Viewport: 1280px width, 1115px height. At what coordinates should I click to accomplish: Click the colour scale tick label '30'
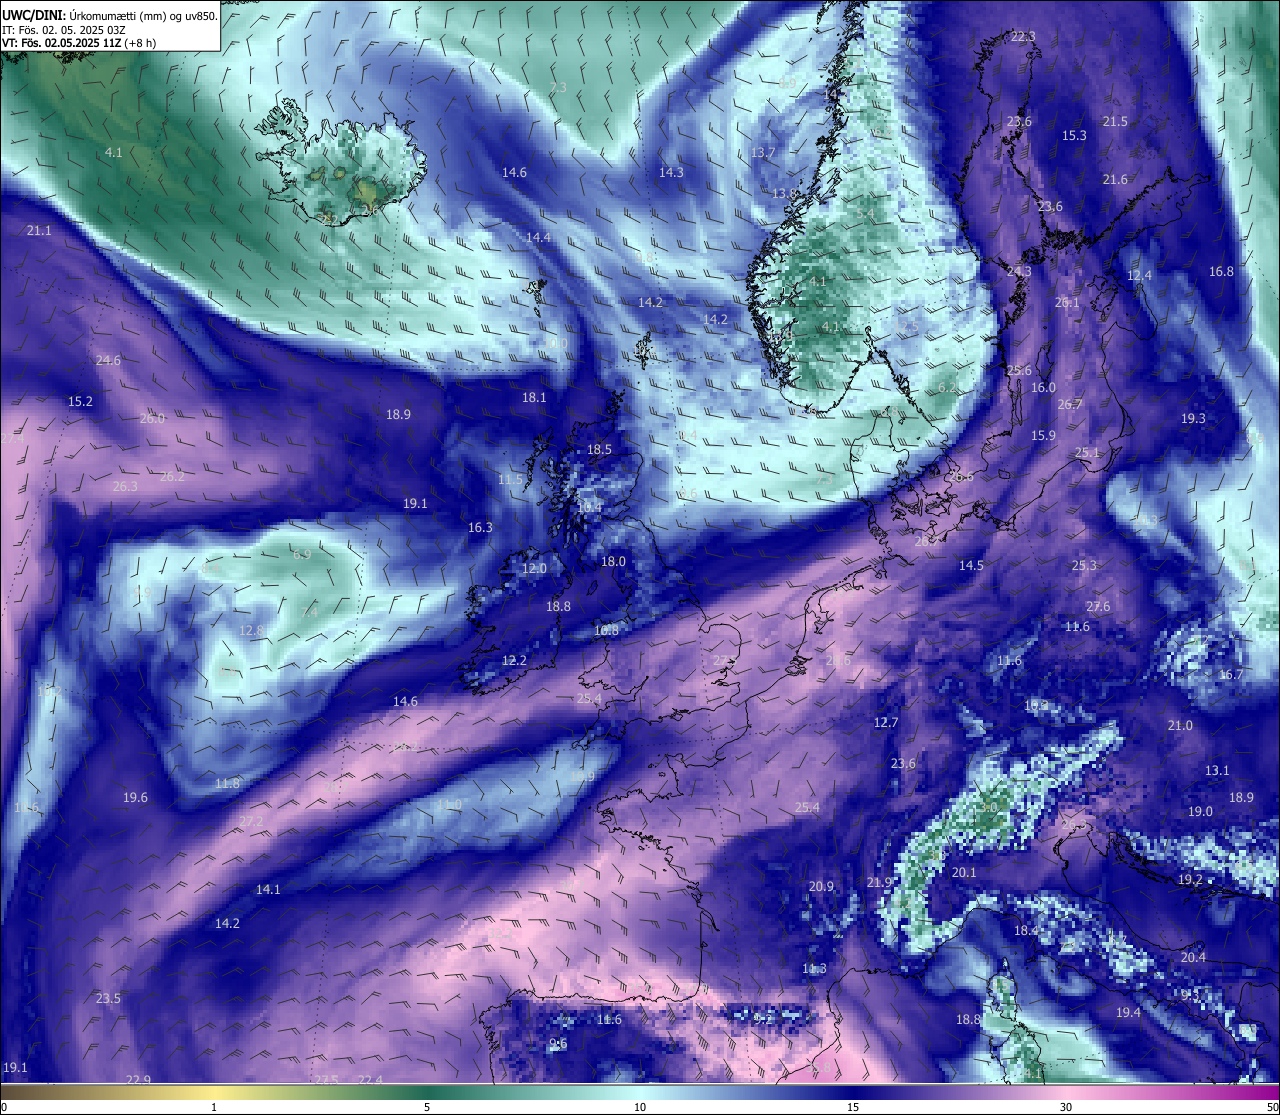pyautogui.click(x=1066, y=1107)
